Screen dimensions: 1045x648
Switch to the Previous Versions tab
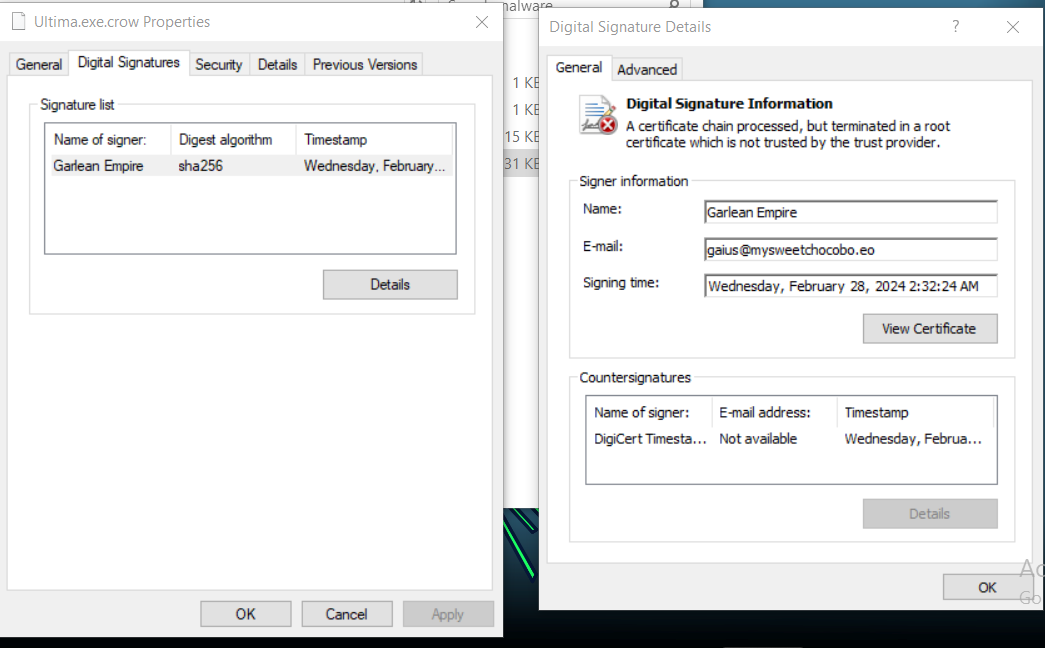coord(364,64)
